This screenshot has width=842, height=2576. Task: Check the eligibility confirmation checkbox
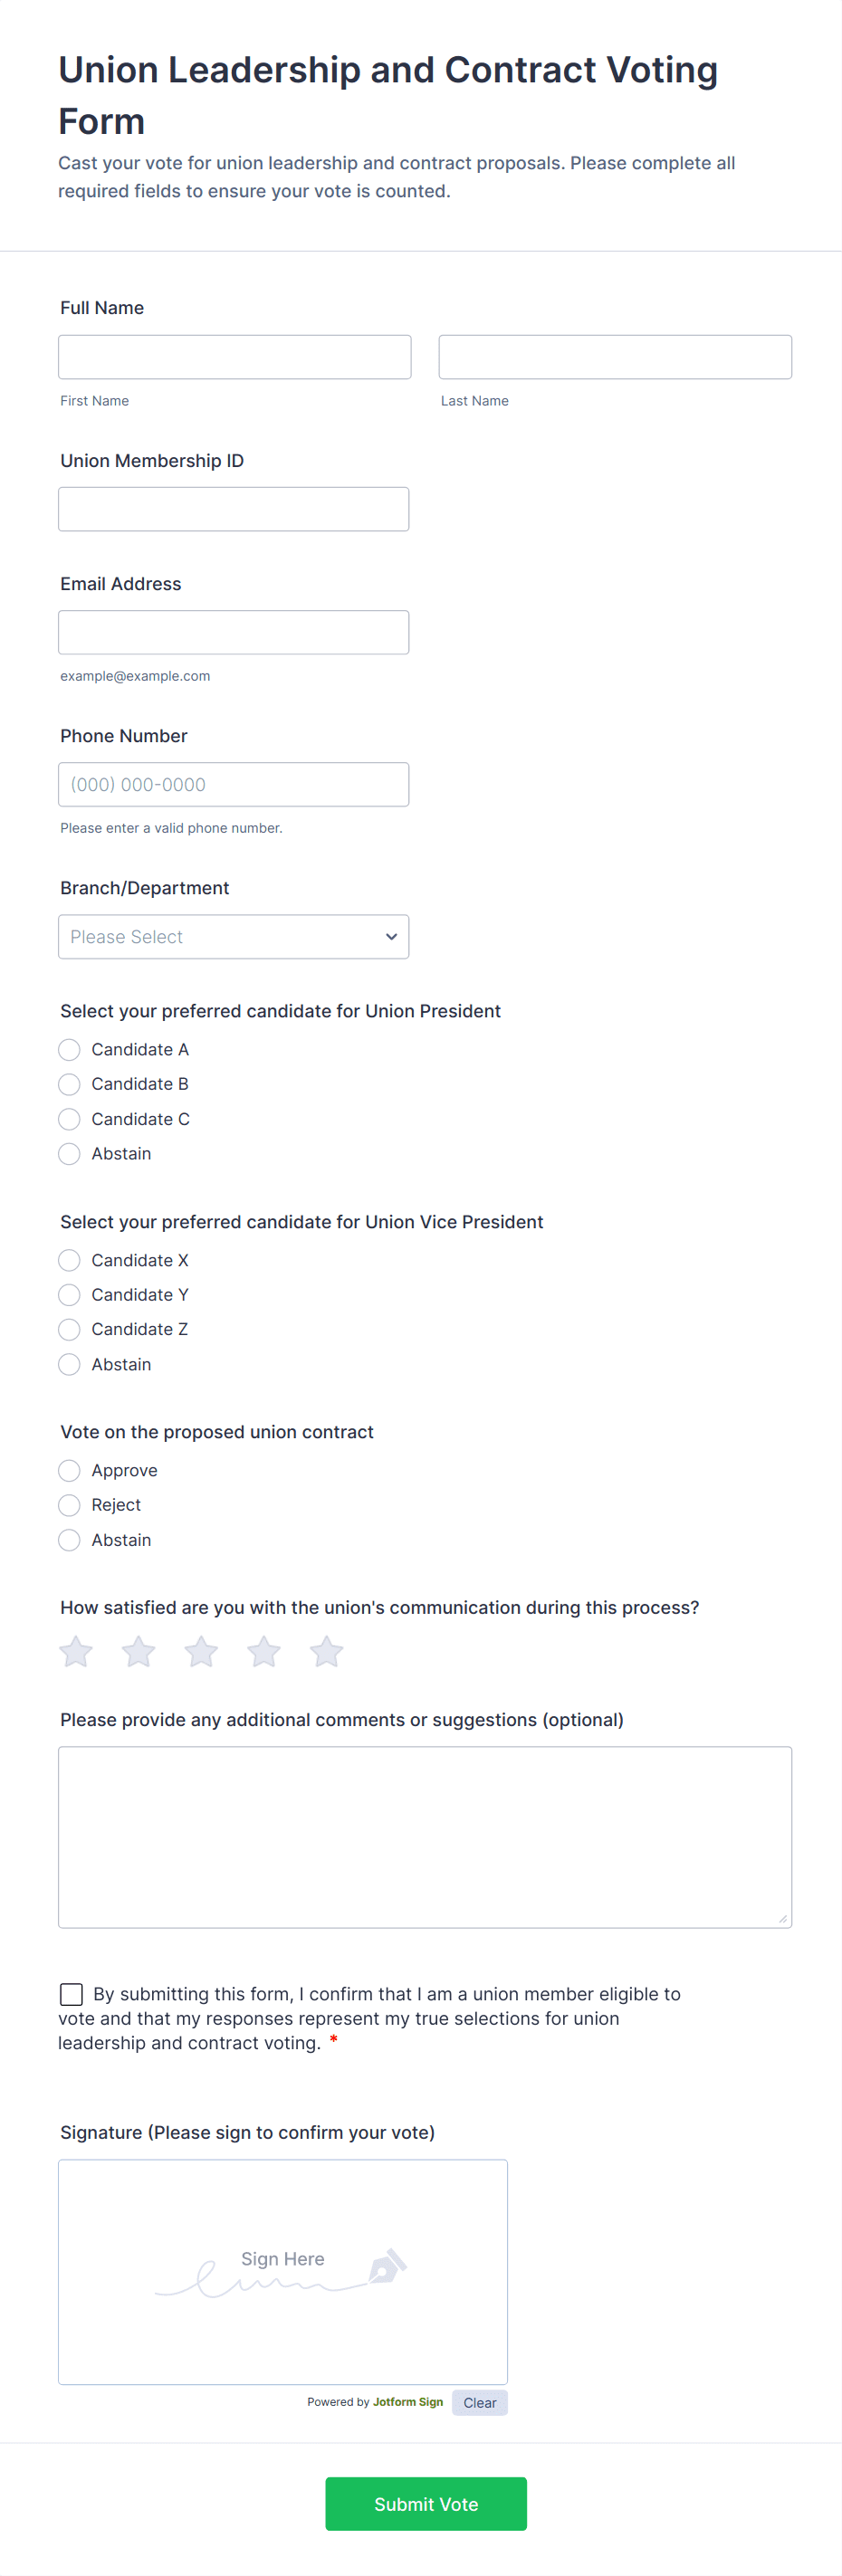point(71,1994)
